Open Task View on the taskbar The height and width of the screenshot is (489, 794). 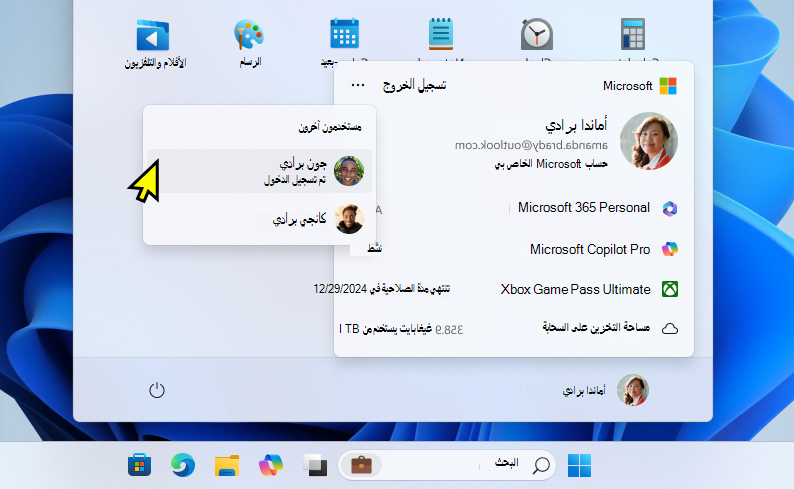(x=315, y=465)
